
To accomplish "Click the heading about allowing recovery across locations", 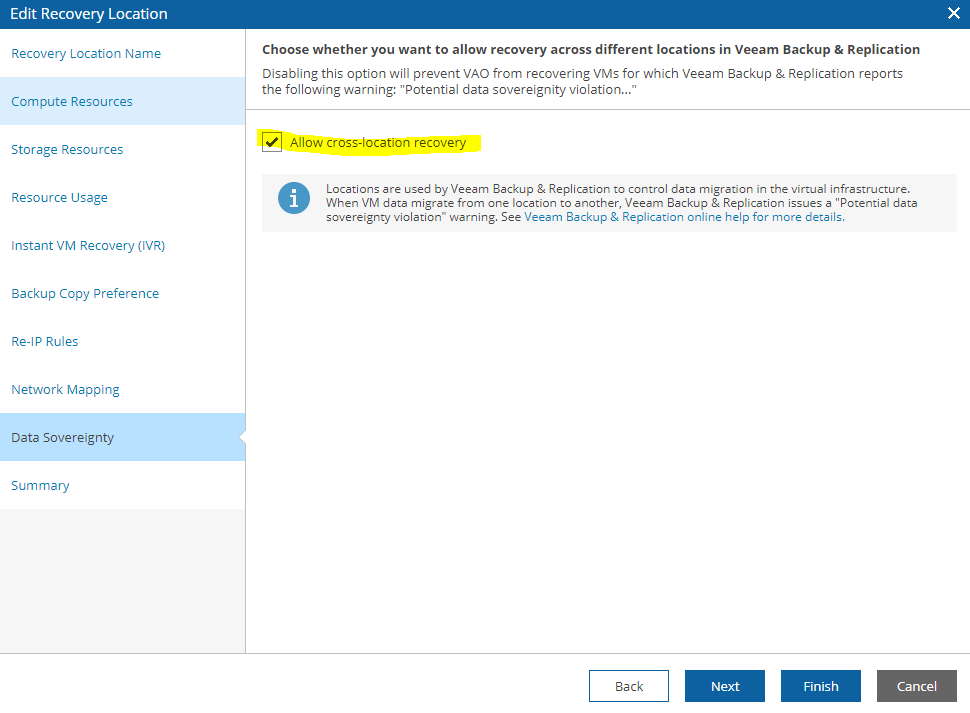I will click(x=591, y=49).
